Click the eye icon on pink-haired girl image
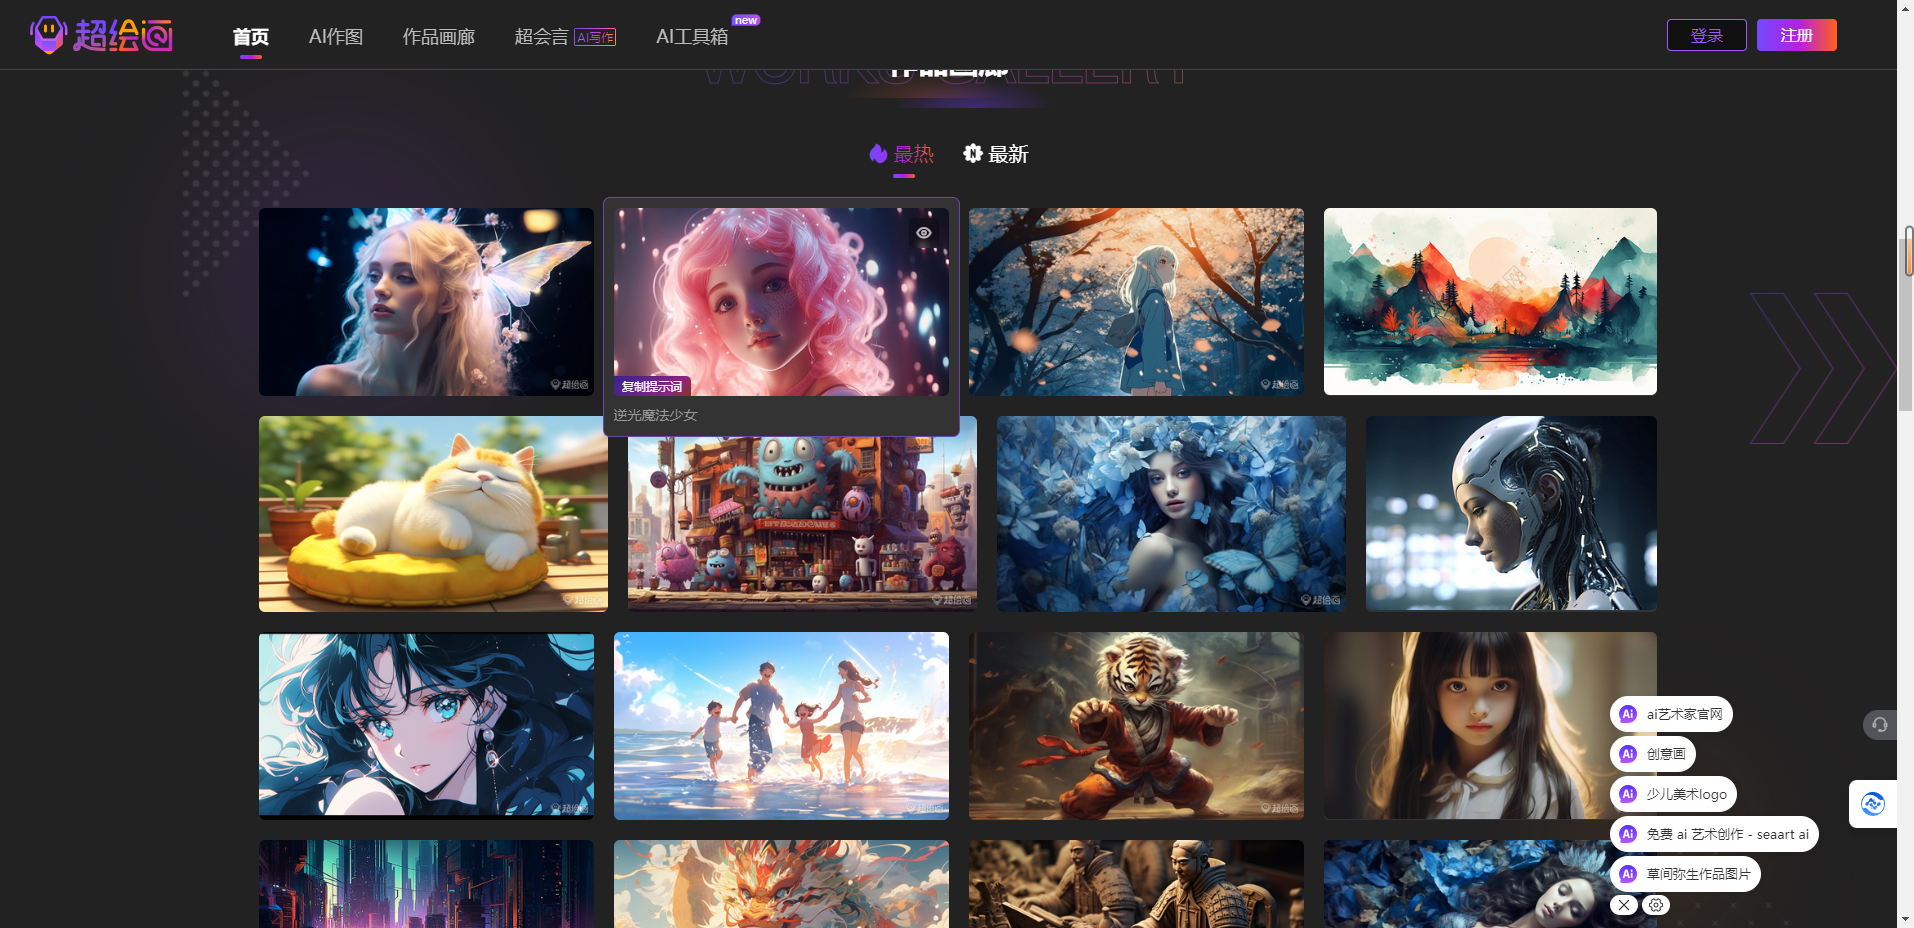Image resolution: width=1914 pixels, height=928 pixels. point(924,233)
